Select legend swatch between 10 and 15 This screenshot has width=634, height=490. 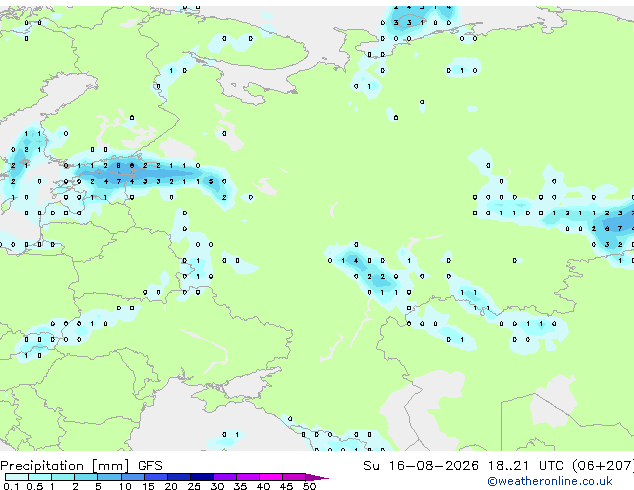tap(132, 477)
